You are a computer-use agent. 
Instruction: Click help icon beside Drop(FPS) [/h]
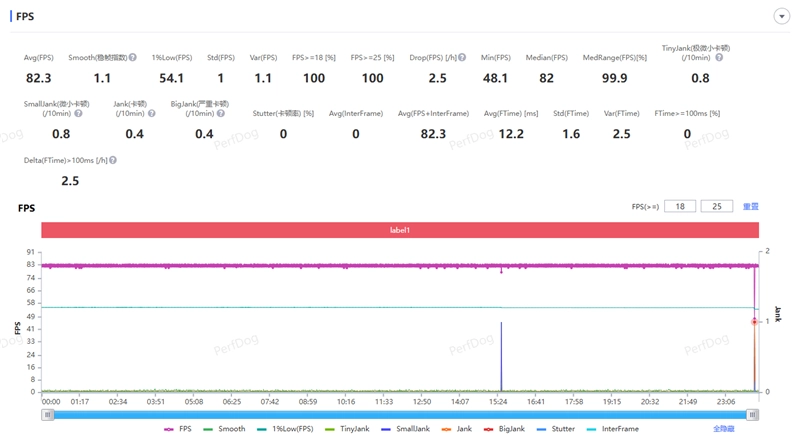462,58
